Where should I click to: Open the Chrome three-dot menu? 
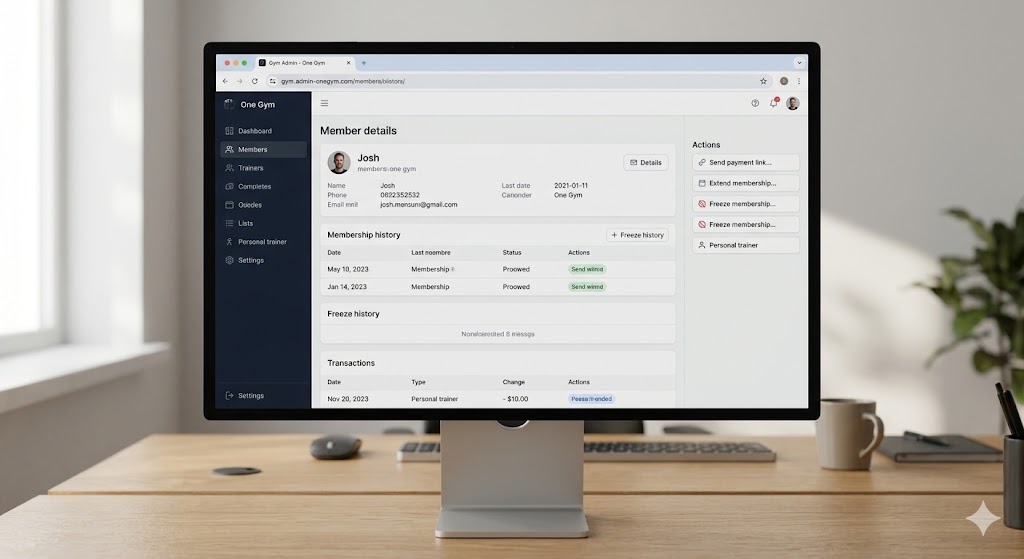point(799,81)
